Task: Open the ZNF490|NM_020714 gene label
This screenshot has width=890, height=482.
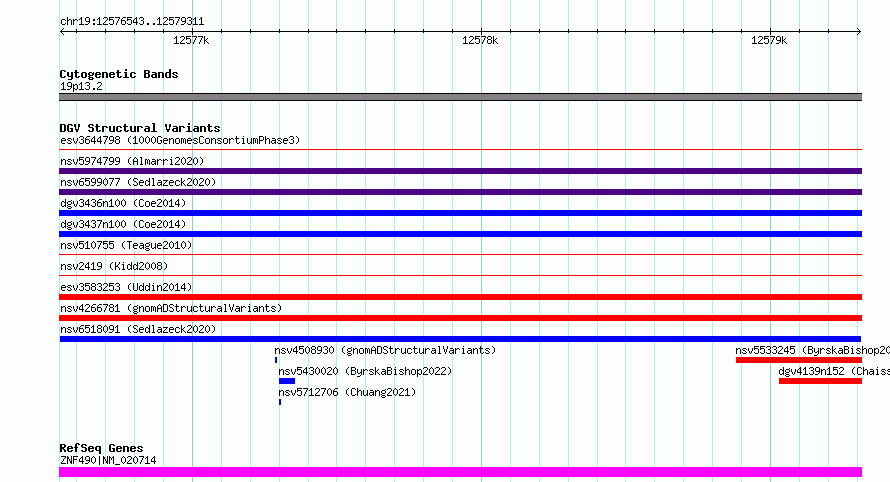Action: pyautogui.click(x=108, y=460)
